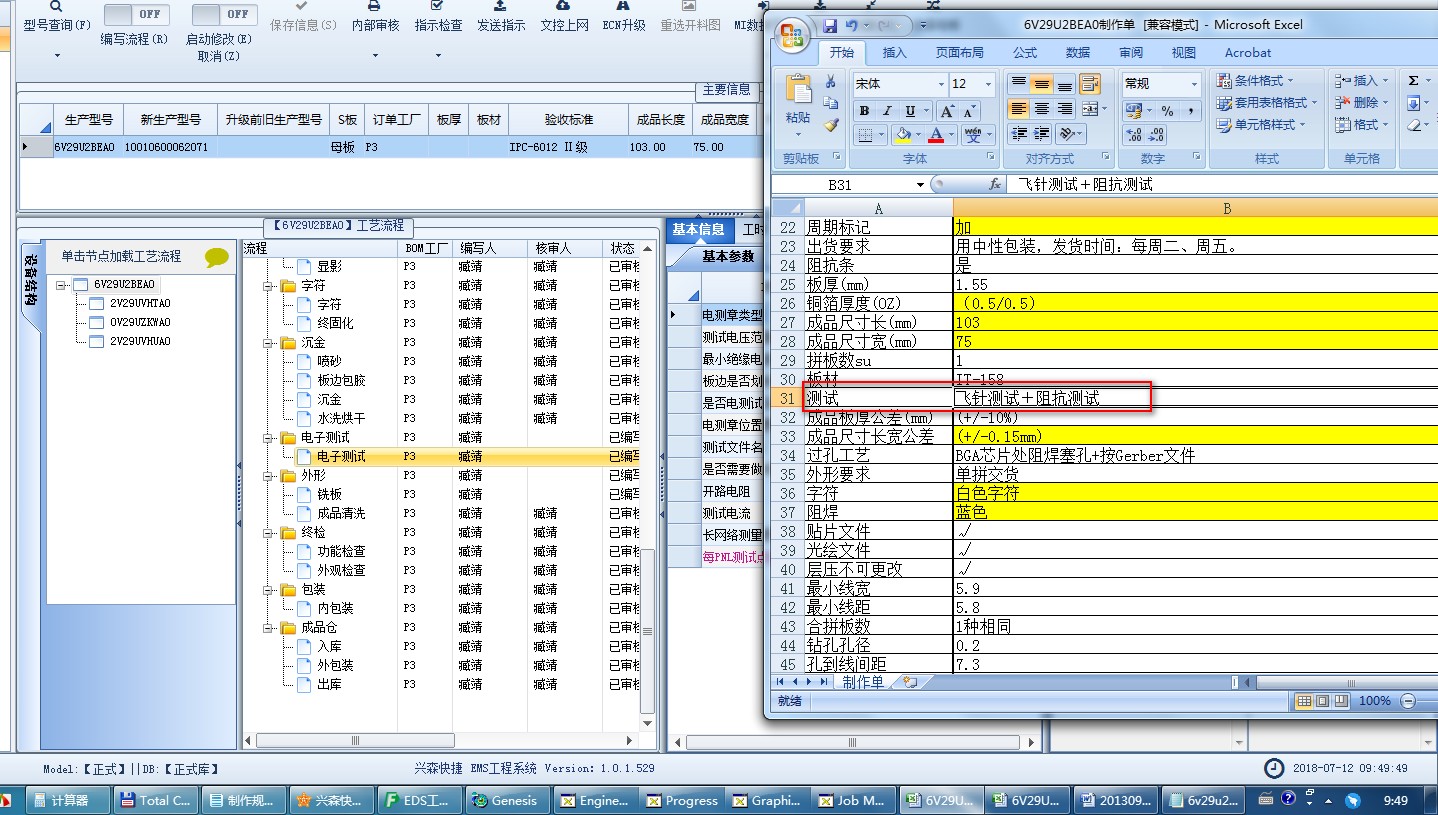The height and width of the screenshot is (815, 1438).
Task: Select the 电子测试 row in process tree
Action: [440, 457]
